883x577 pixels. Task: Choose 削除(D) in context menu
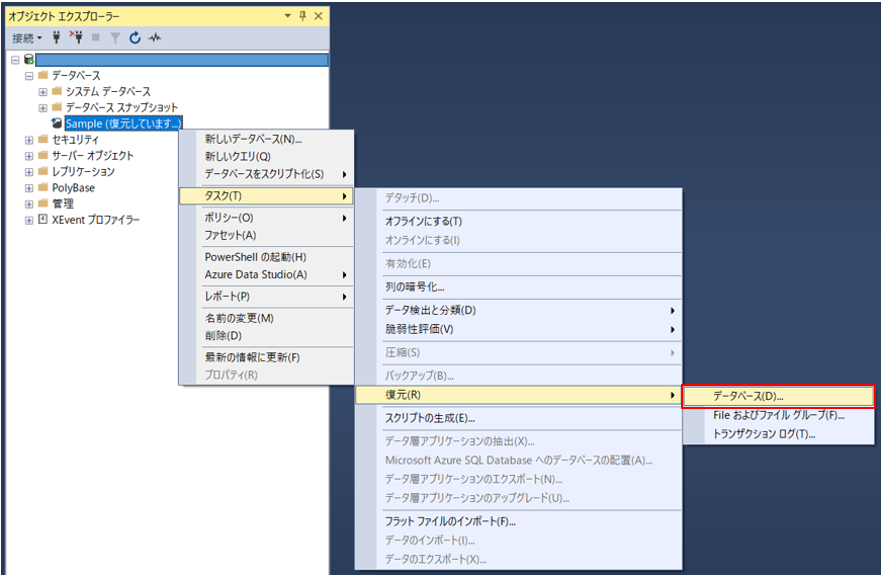tap(266, 336)
